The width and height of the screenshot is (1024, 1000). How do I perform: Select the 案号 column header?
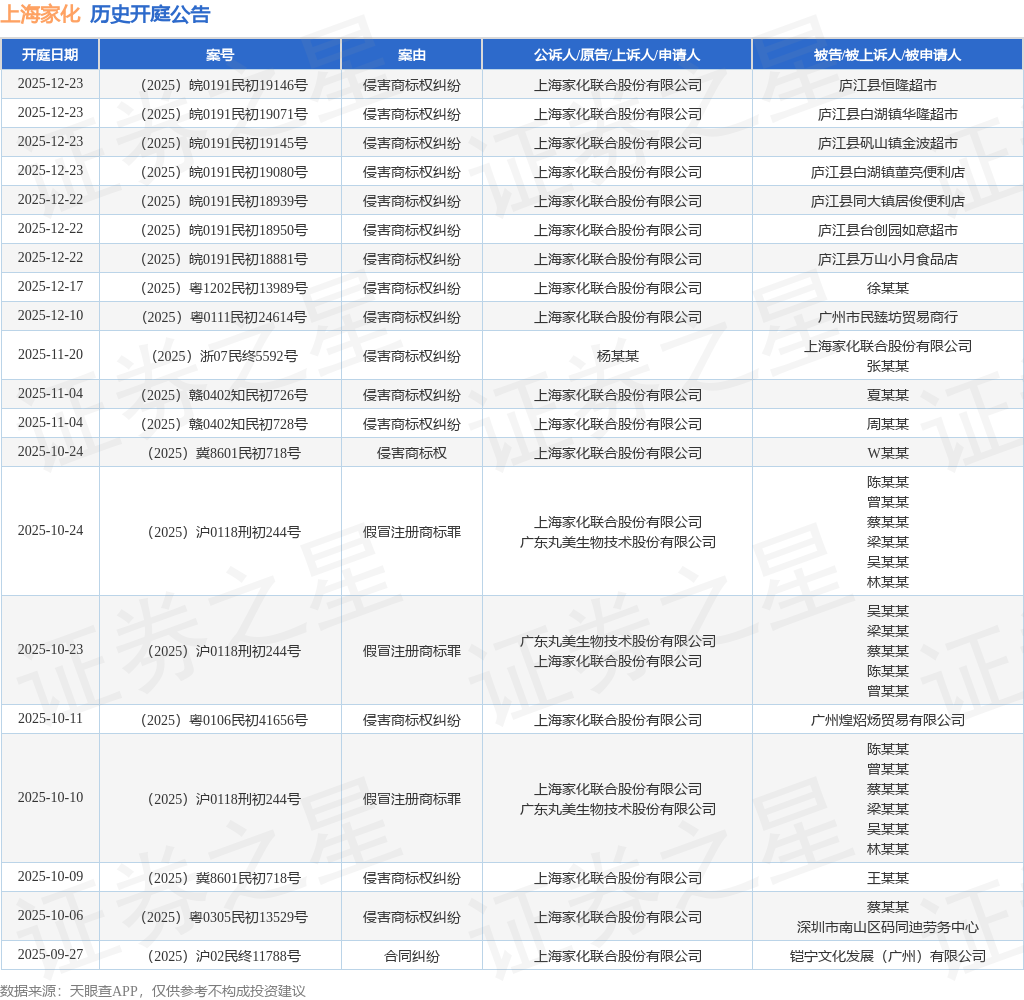[220, 55]
